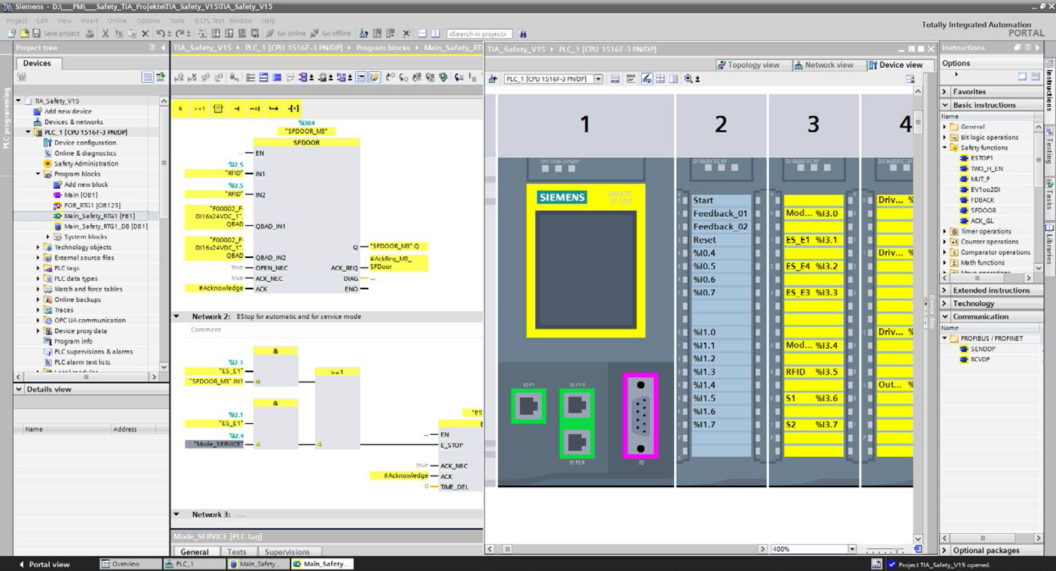This screenshot has width=1056, height=571.
Task: Click the Go offline button
Action: (331, 33)
